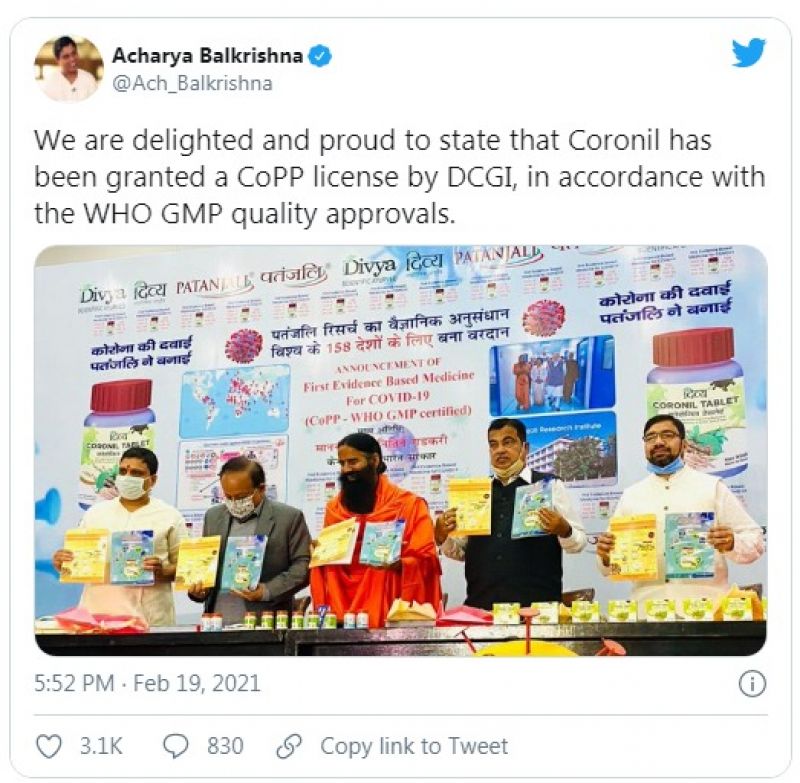The width and height of the screenshot is (800, 783).
Task: Click the Twitter bird logo
Action: (749, 53)
